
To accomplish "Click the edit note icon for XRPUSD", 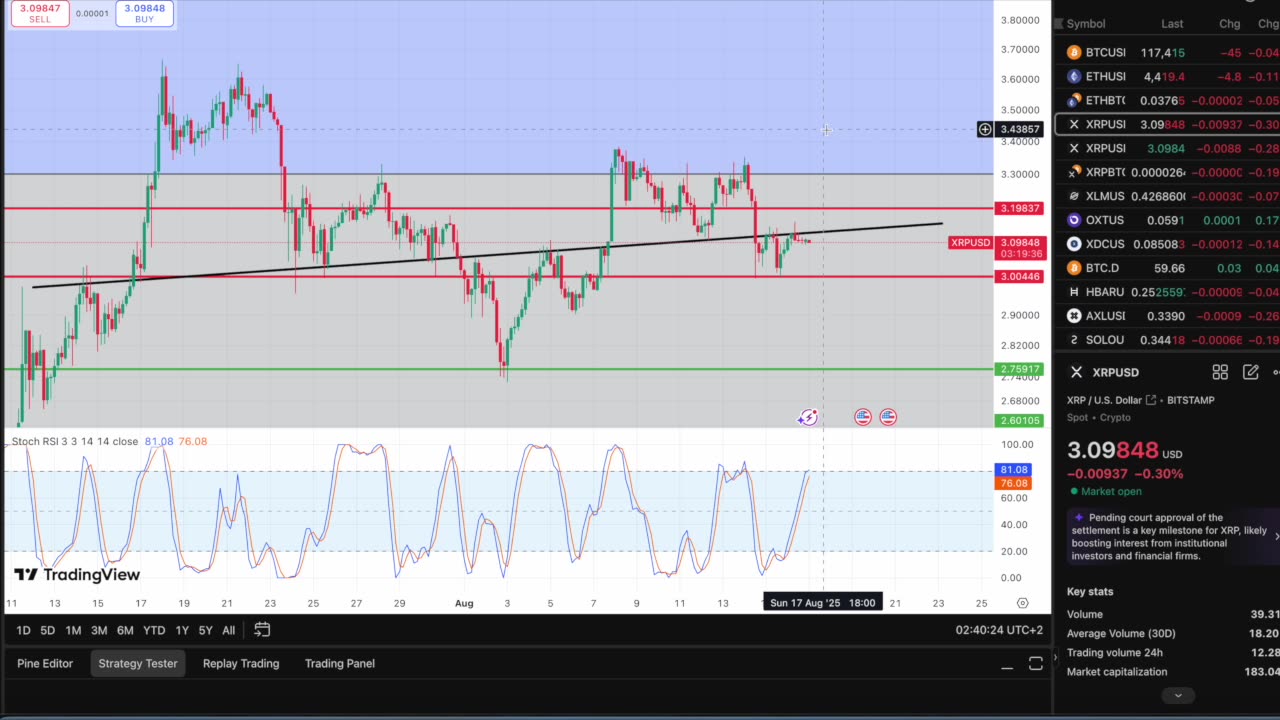I will [1250, 372].
